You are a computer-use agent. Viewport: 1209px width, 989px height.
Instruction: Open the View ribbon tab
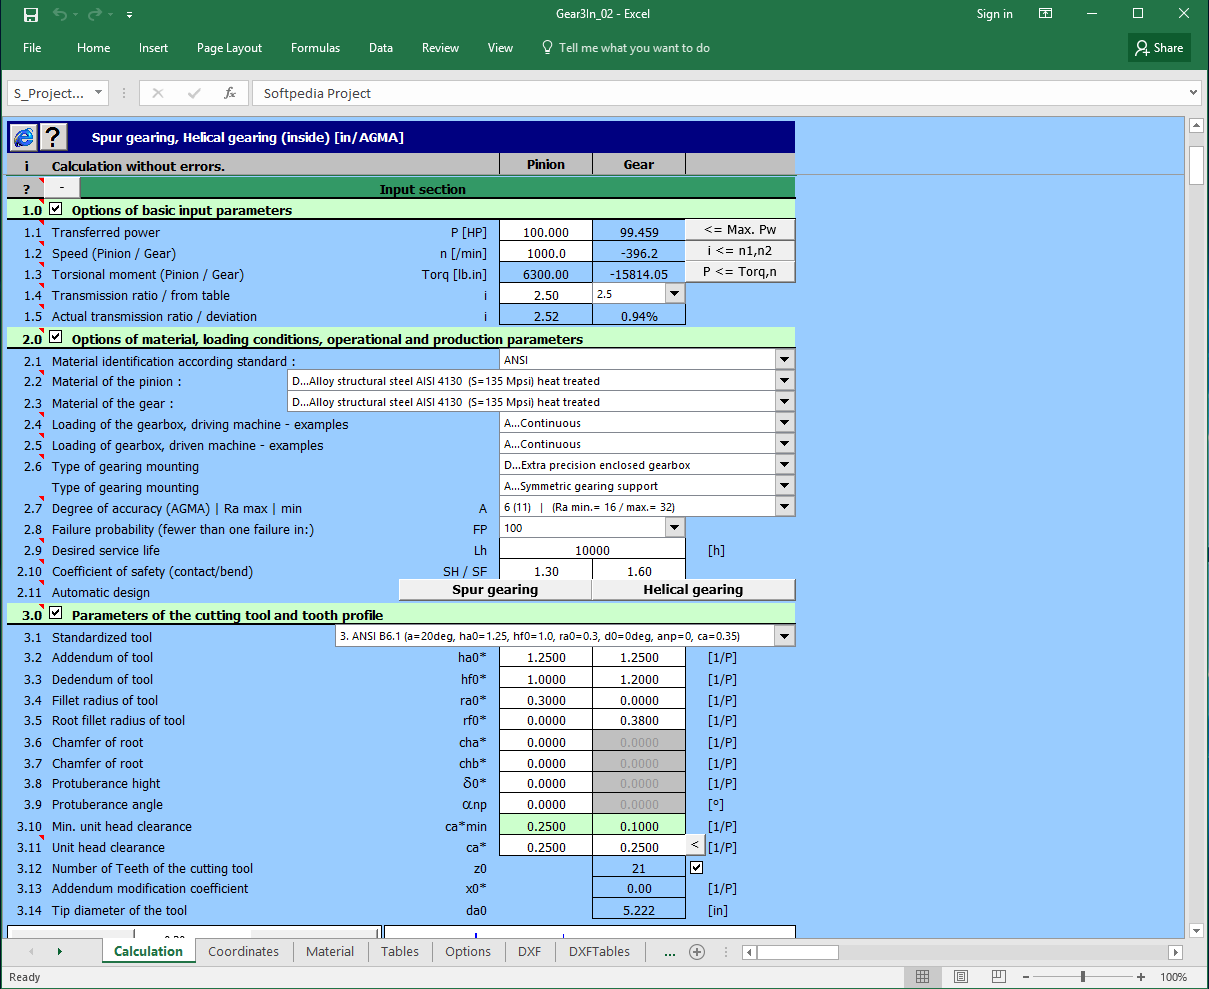(x=500, y=48)
